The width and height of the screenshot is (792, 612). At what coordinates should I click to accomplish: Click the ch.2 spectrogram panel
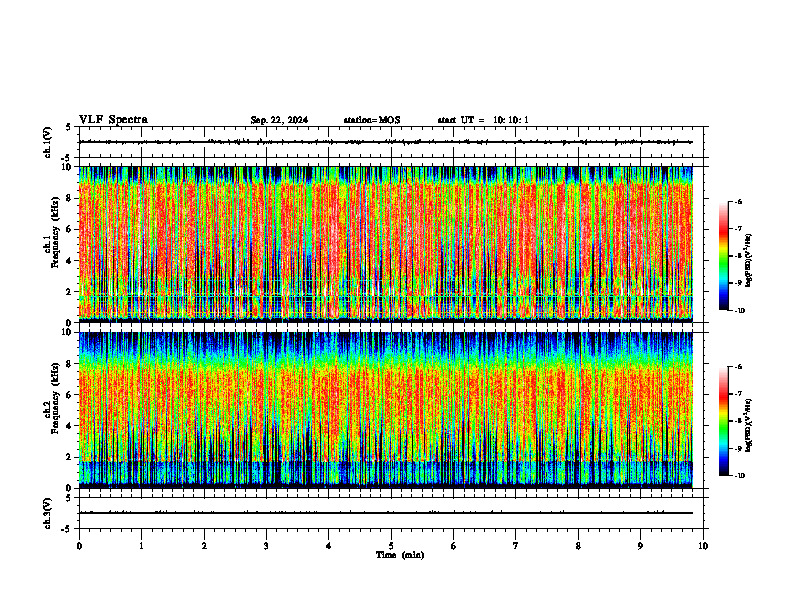(386, 409)
